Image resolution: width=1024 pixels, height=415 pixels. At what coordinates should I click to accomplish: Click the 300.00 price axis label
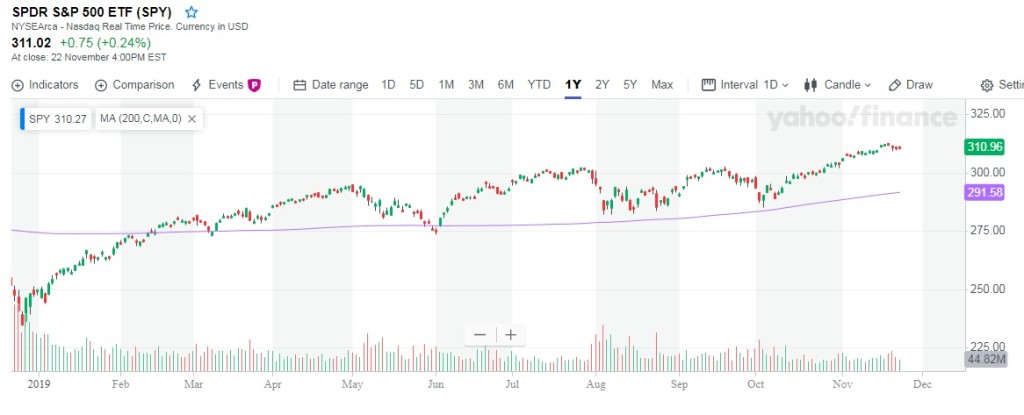(x=987, y=173)
